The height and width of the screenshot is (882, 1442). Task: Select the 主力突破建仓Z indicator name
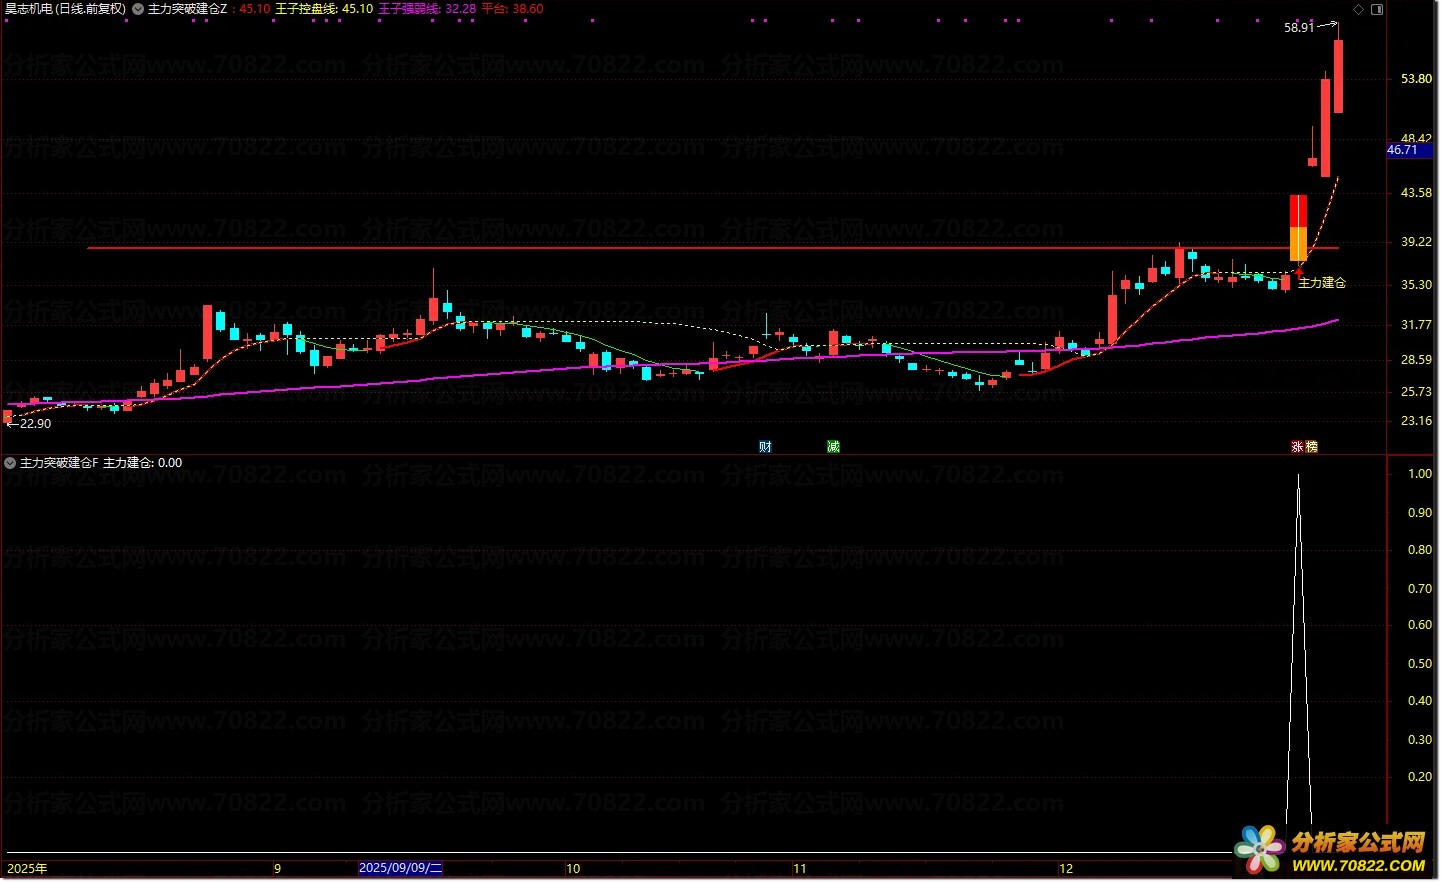point(187,9)
